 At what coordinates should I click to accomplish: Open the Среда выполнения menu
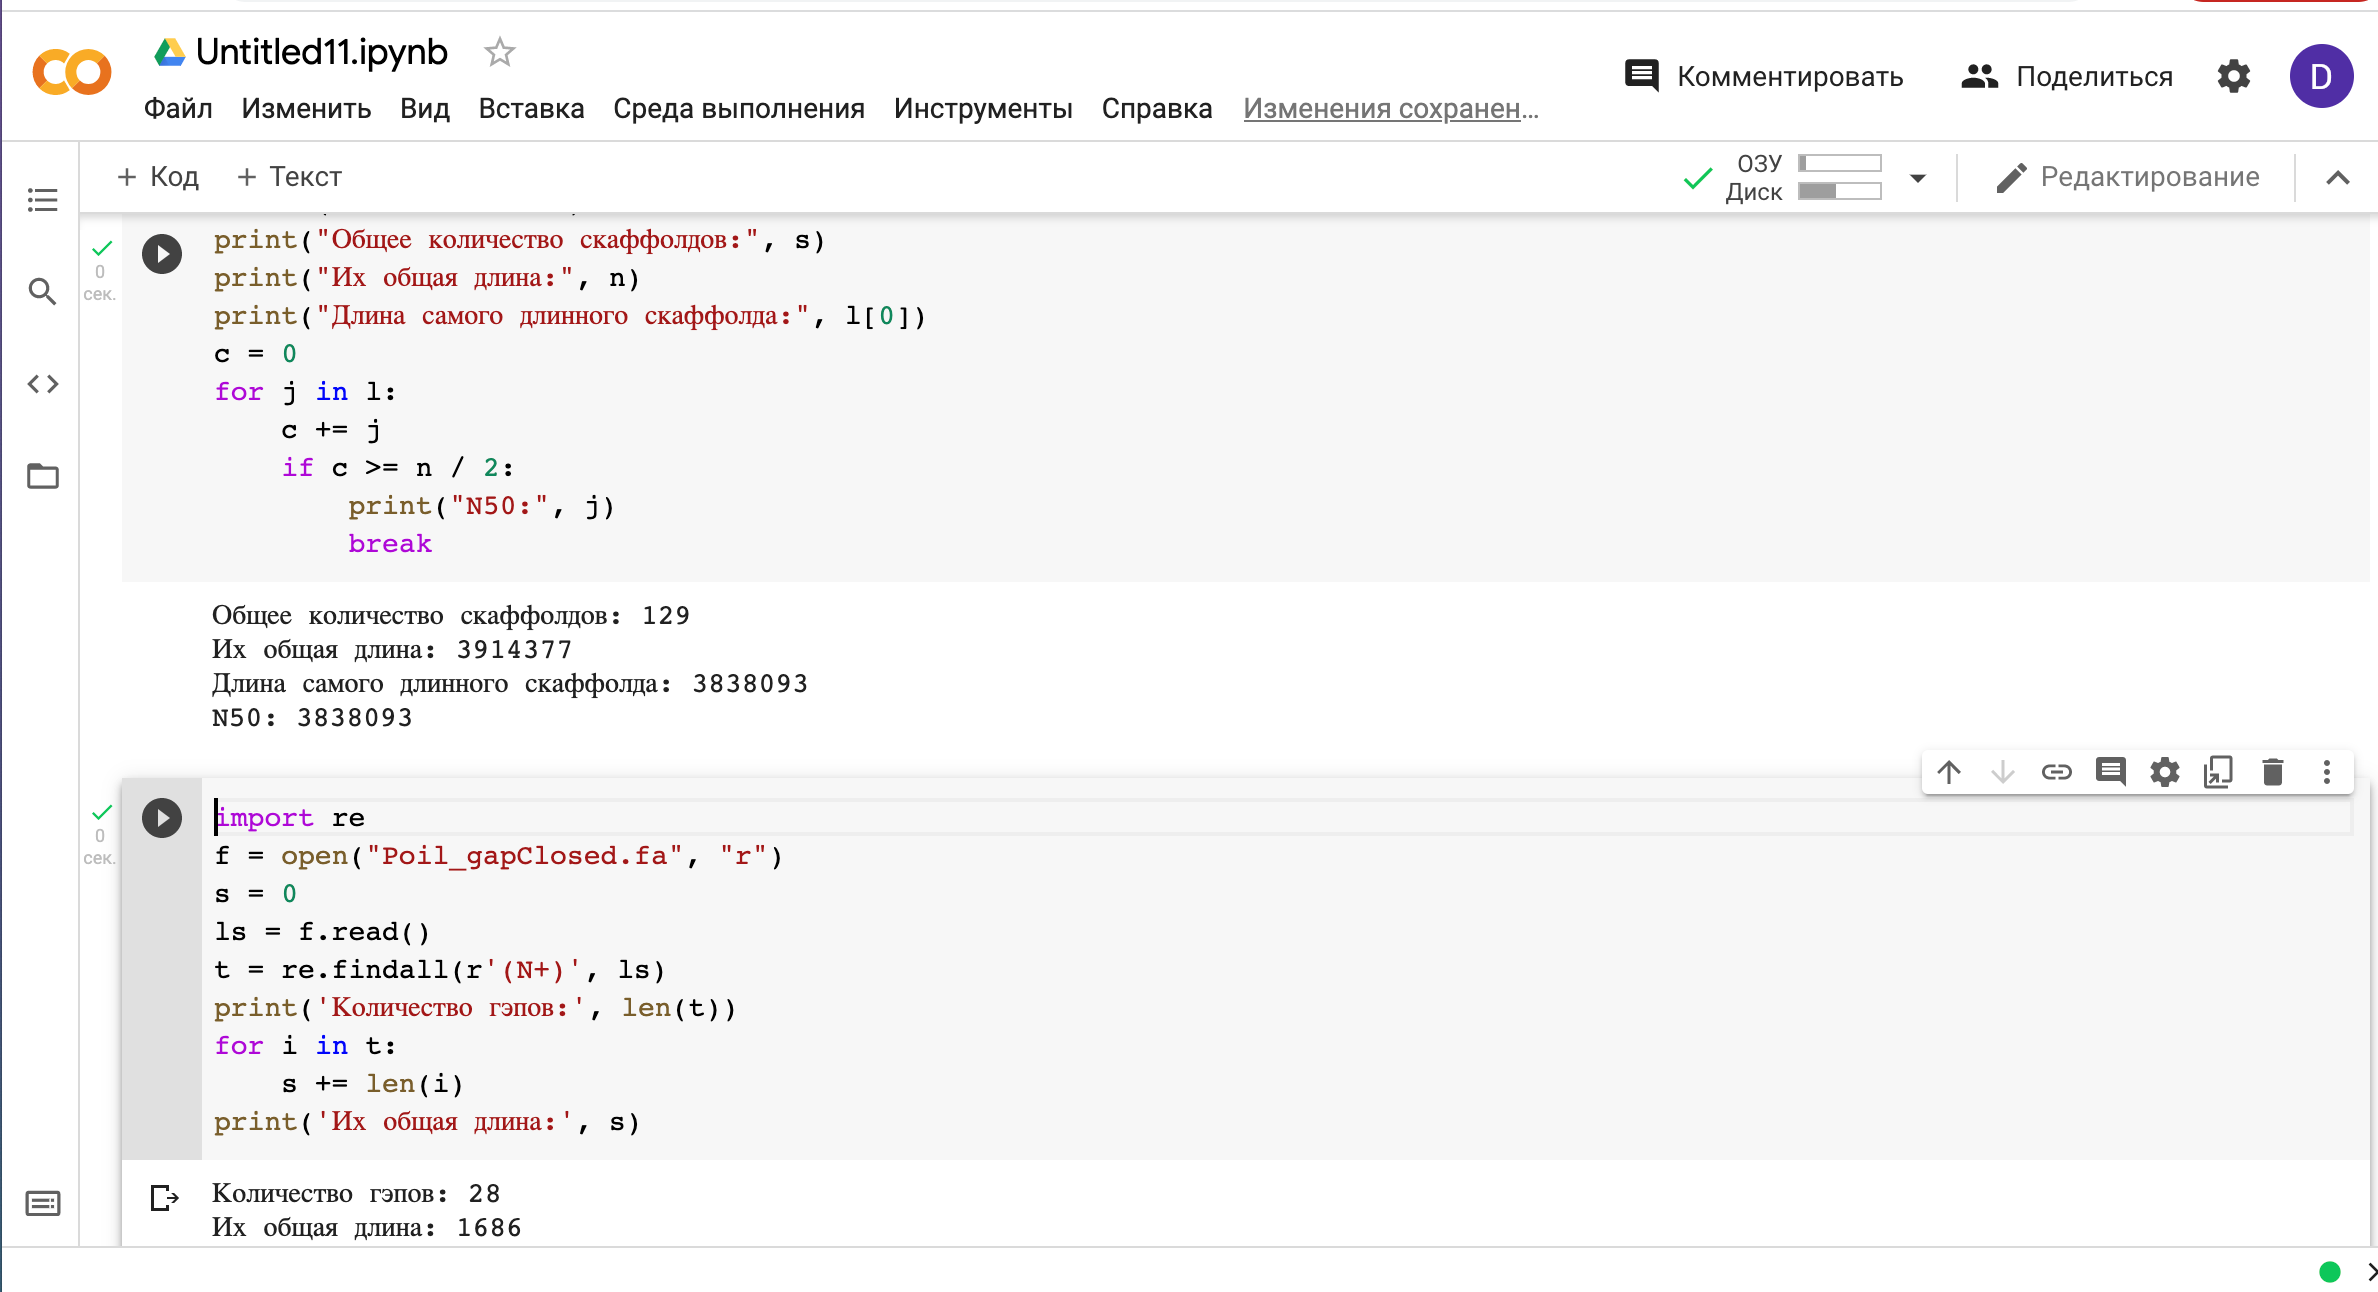pos(739,108)
